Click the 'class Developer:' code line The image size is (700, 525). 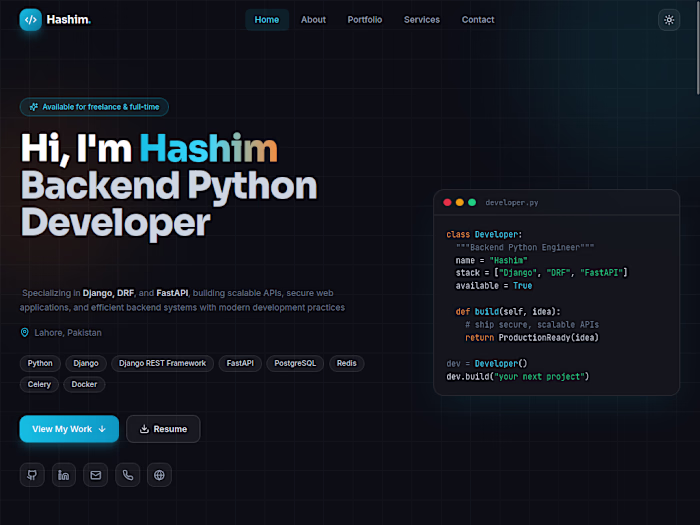coord(484,234)
